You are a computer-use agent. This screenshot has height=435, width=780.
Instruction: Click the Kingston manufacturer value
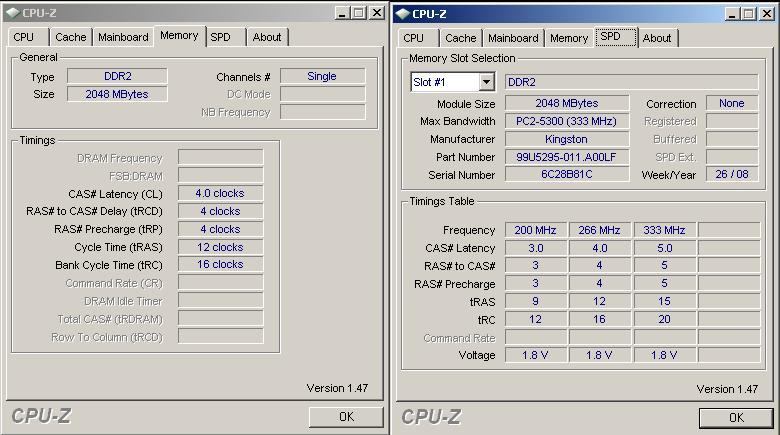[x=567, y=139]
